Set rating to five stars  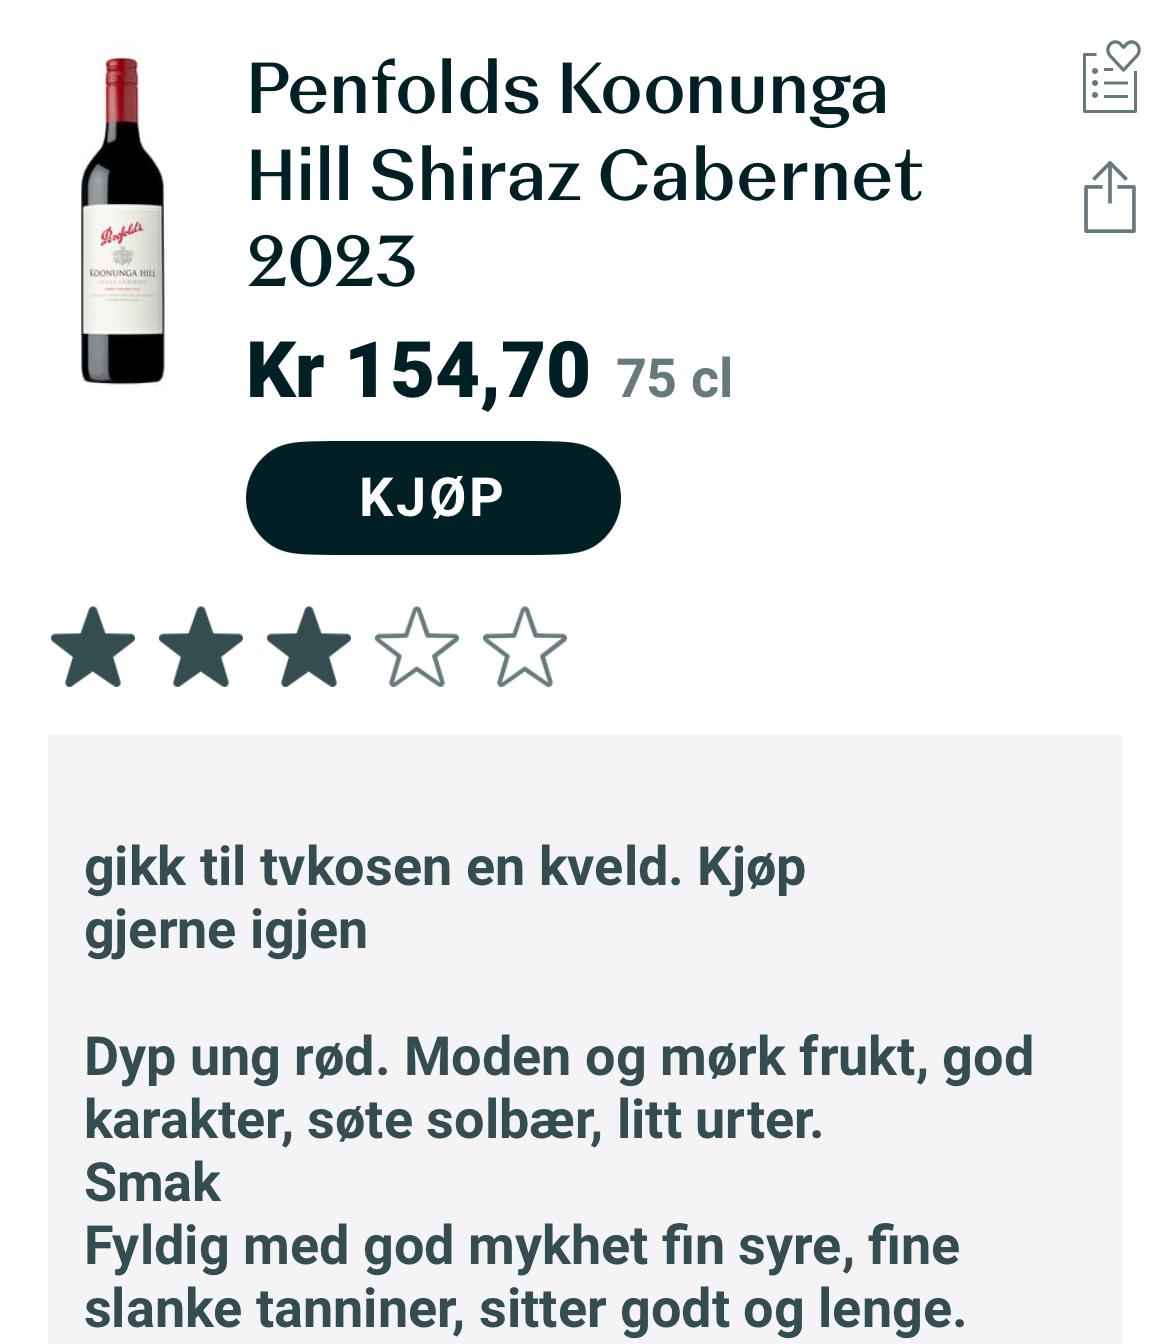[525, 647]
